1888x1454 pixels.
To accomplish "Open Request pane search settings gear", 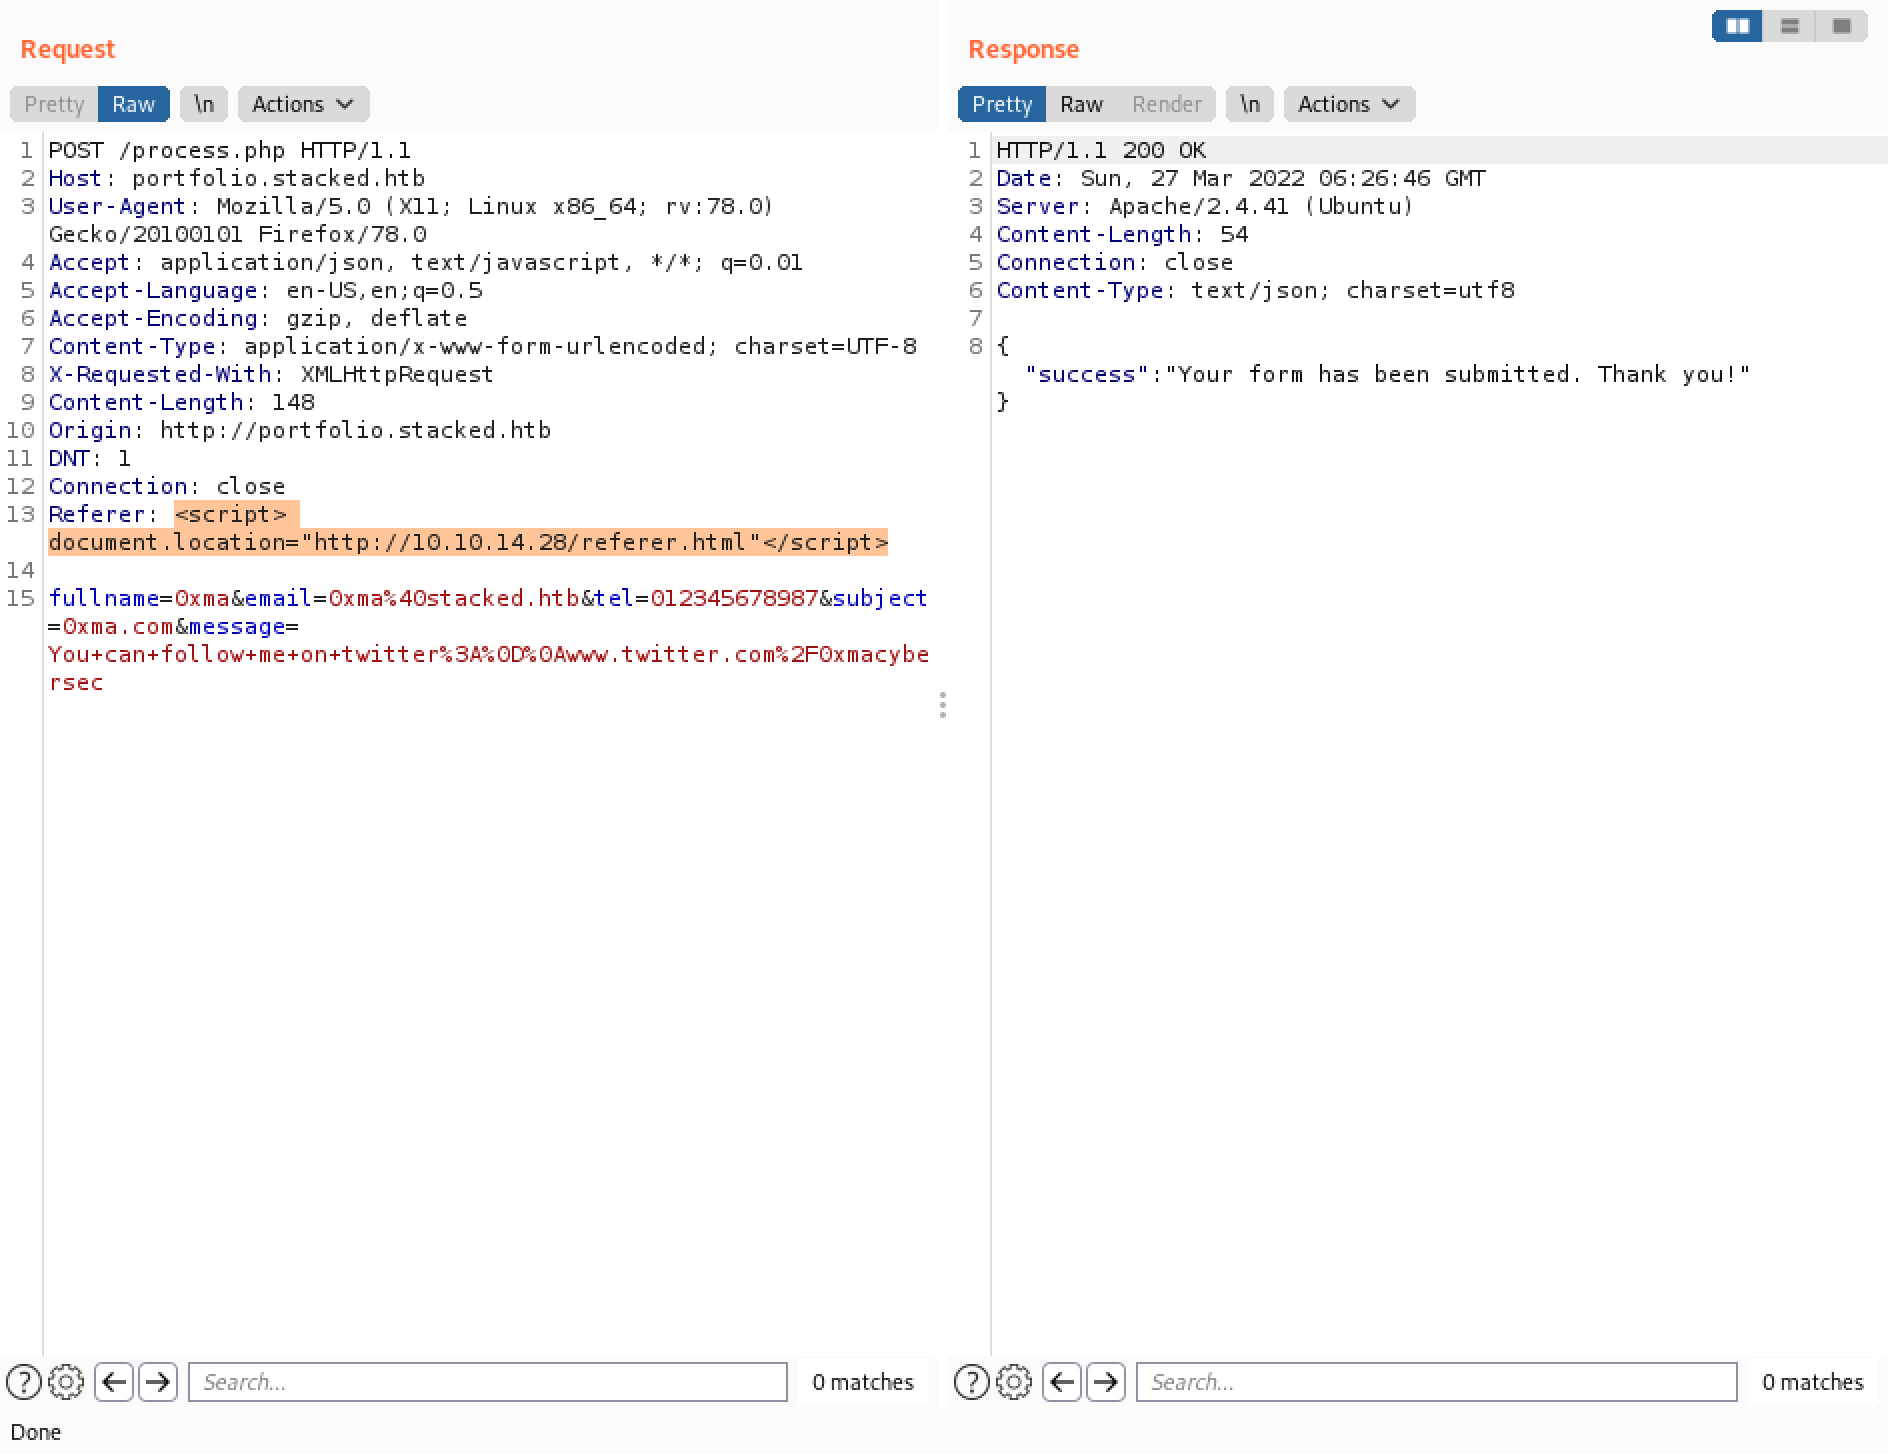I will [x=66, y=1382].
